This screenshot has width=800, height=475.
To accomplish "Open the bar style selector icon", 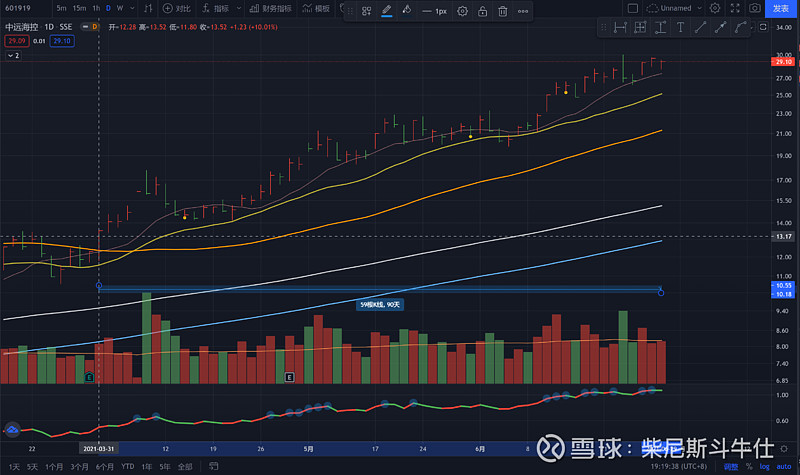I will (x=148, y=8).
